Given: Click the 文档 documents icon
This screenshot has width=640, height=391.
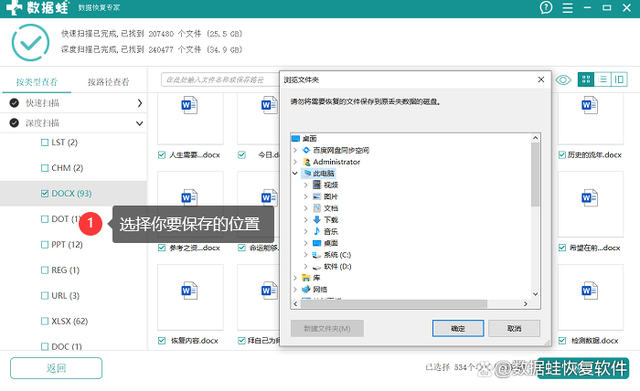Looking at the screenshot, I should [x=317, y=208].
